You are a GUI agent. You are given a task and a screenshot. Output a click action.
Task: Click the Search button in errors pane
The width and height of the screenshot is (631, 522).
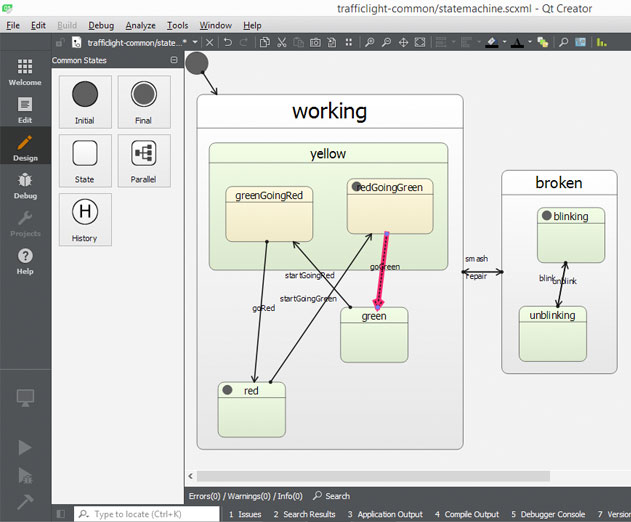(x=332, y=496)
